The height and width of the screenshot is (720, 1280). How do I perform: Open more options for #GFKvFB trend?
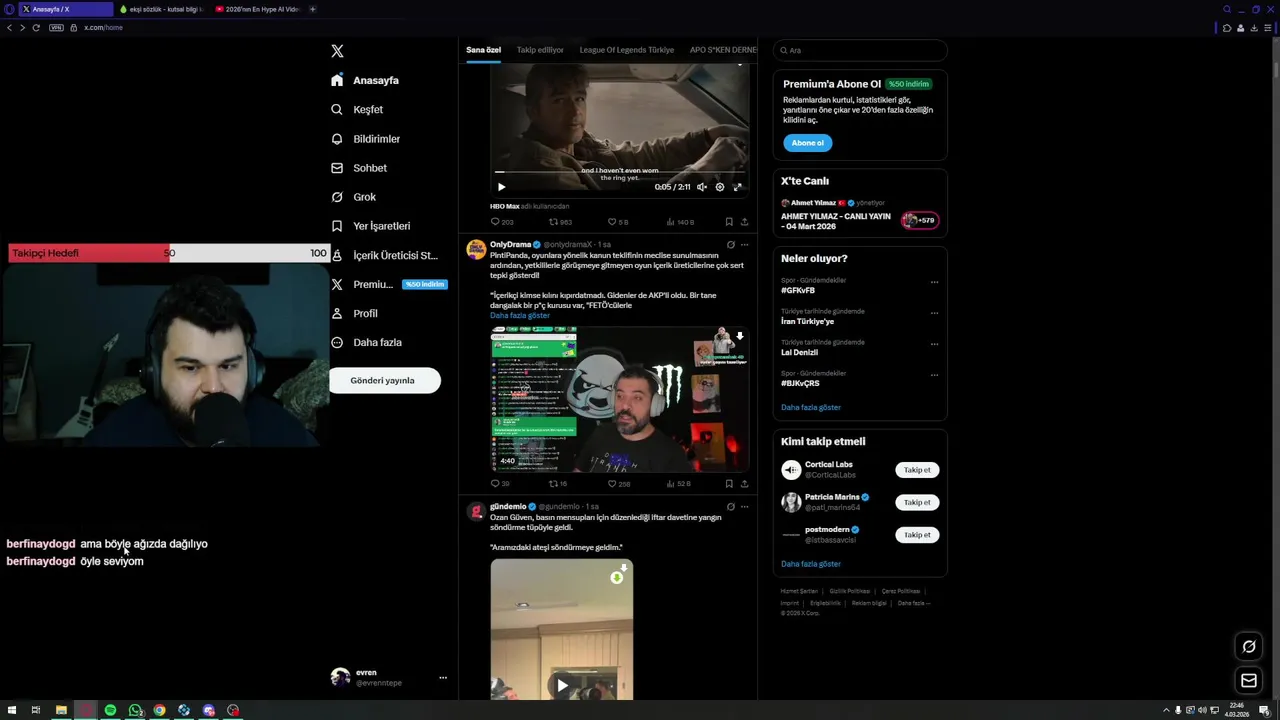point(935,282)
